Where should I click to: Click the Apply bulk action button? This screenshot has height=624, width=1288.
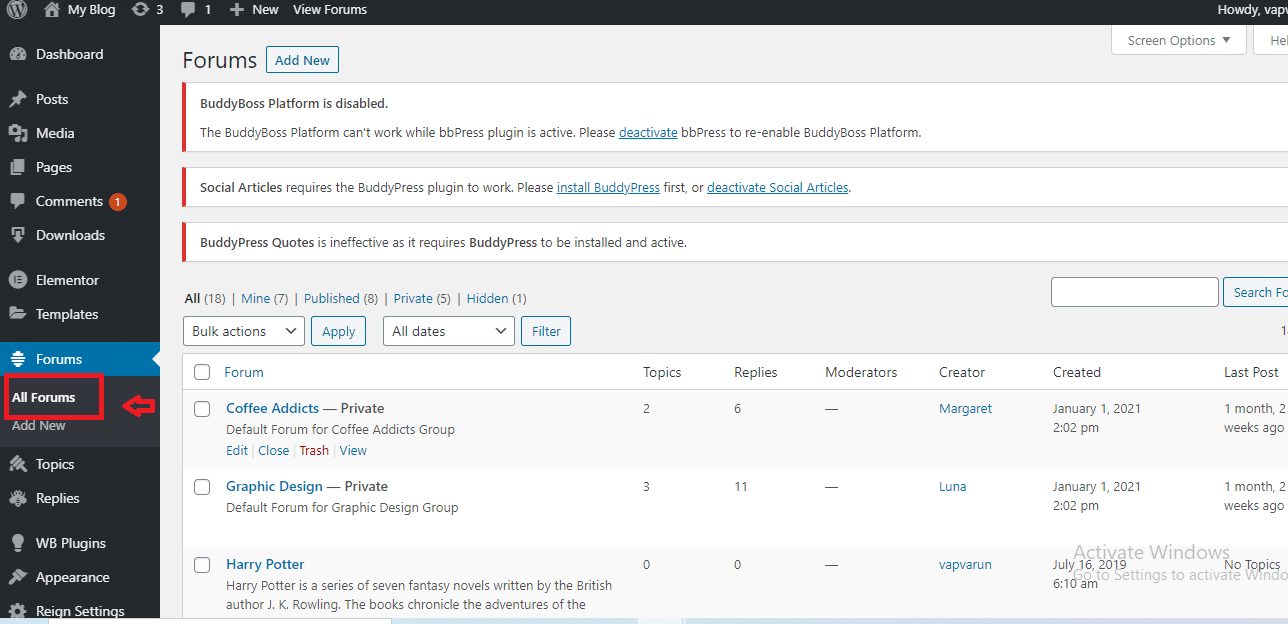point(338,331)
